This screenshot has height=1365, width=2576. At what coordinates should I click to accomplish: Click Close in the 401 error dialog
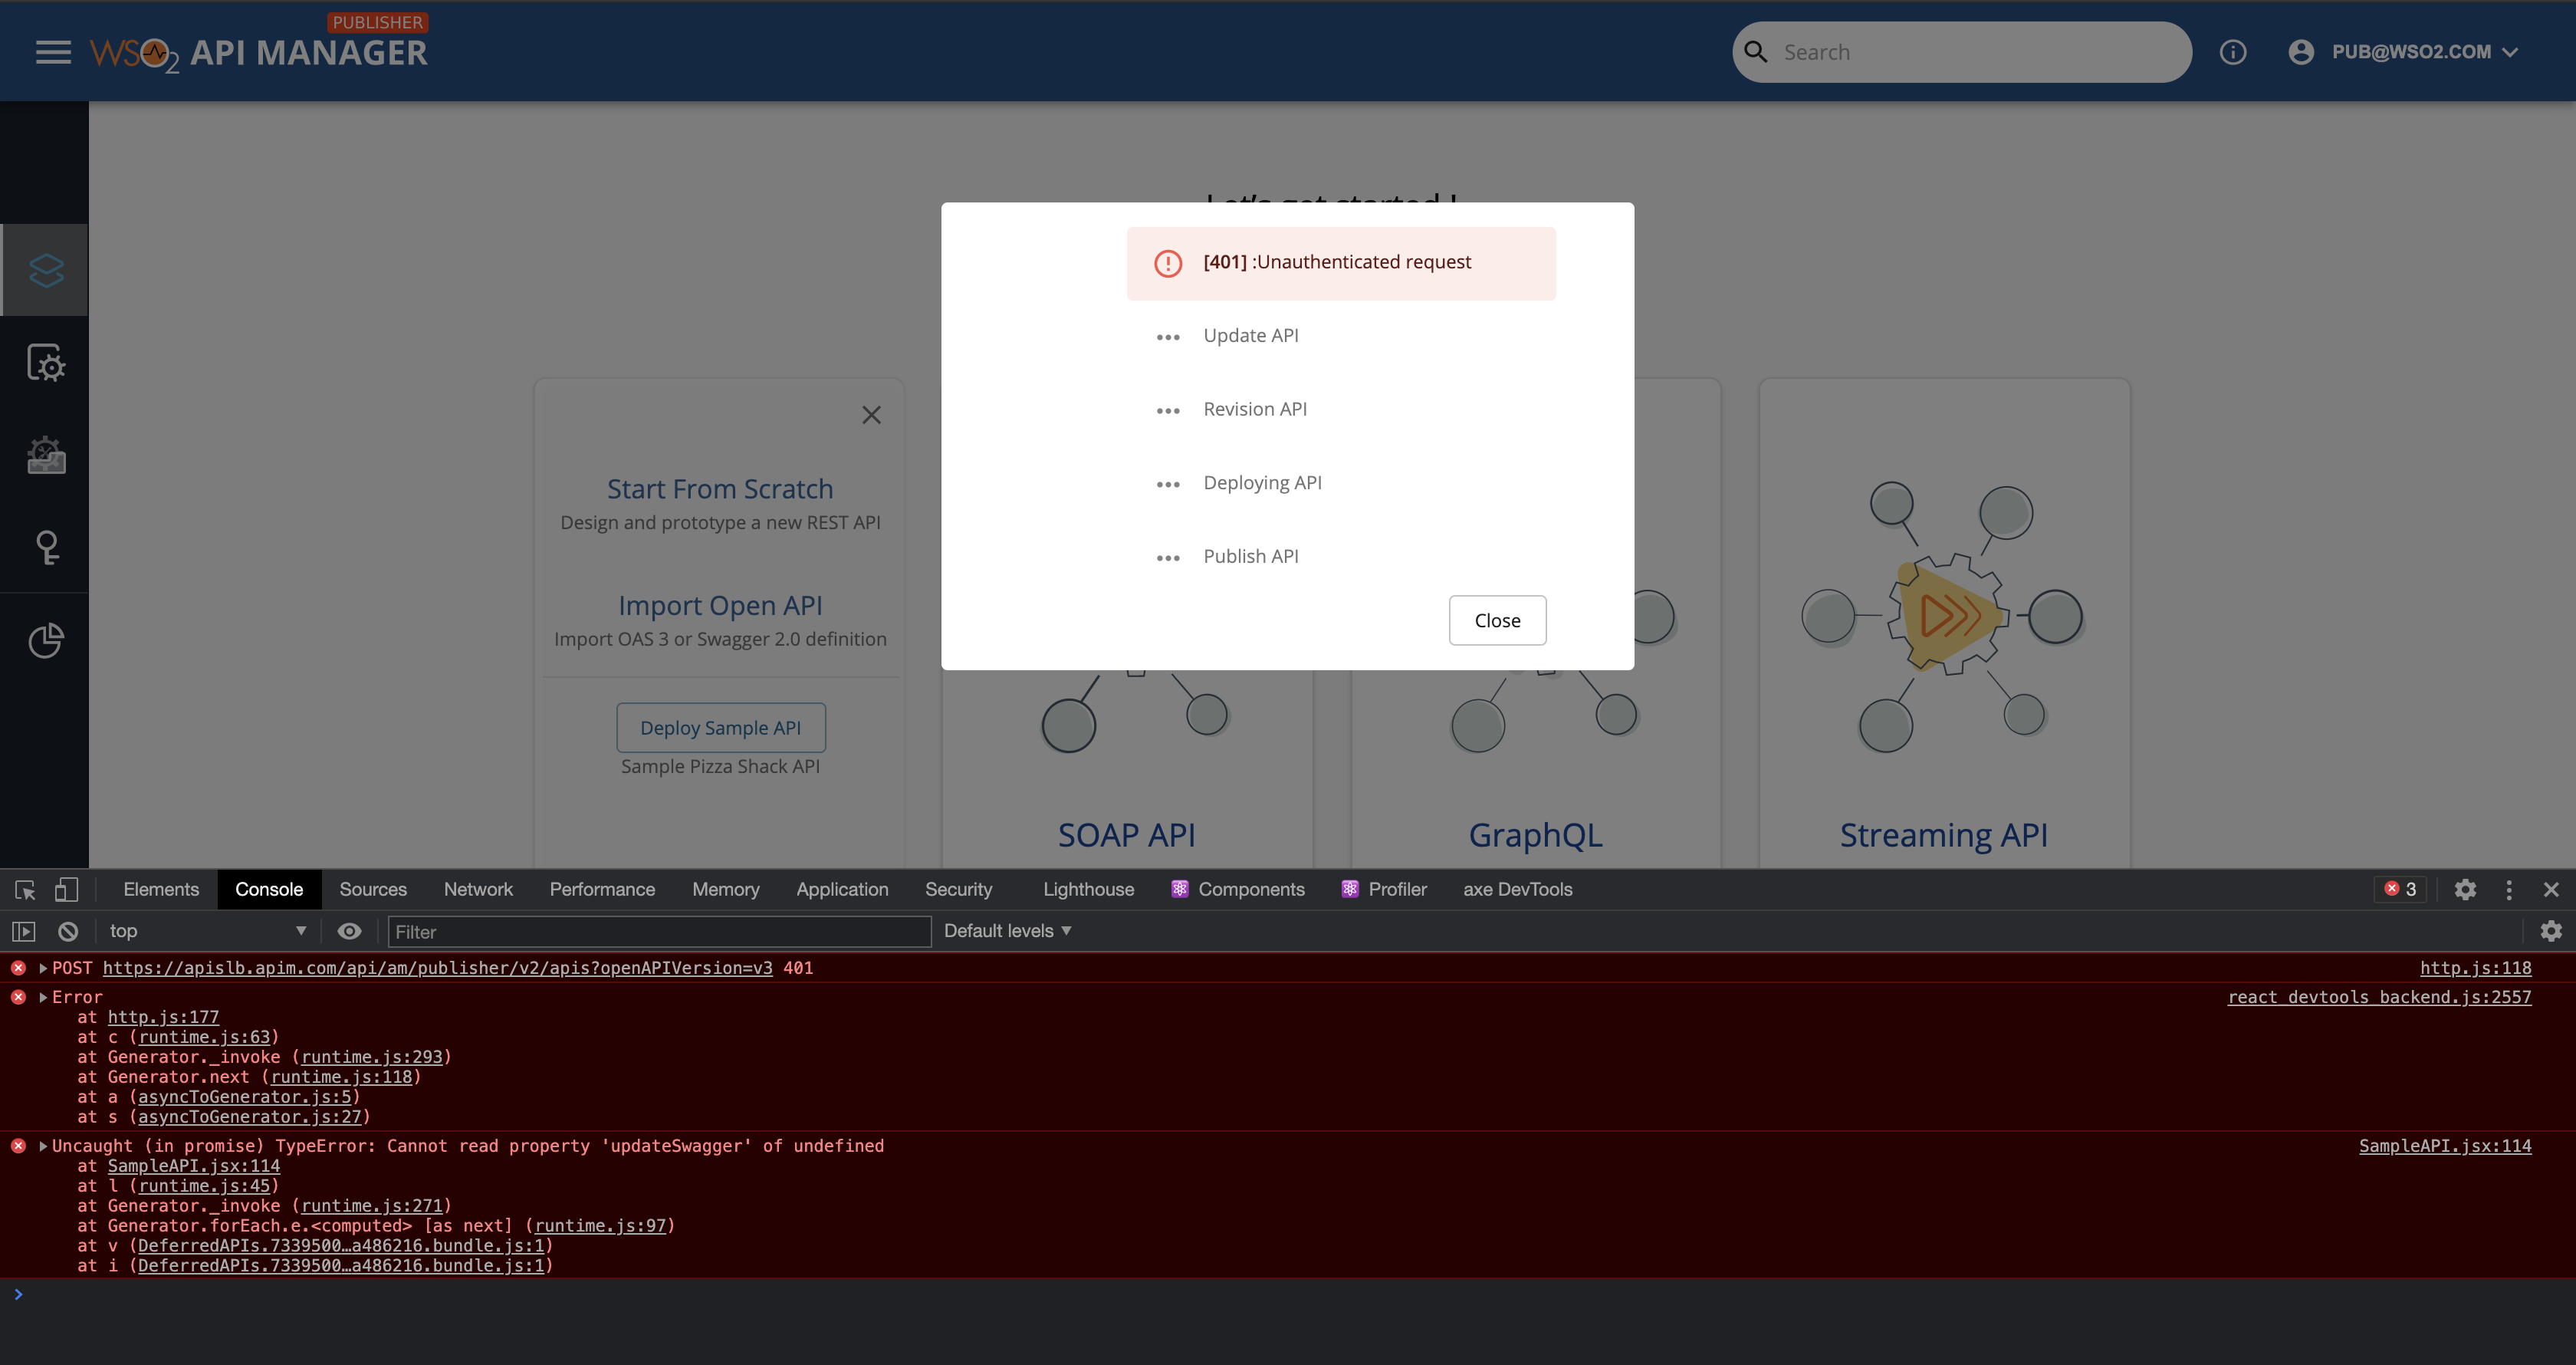coord(1497,620)
